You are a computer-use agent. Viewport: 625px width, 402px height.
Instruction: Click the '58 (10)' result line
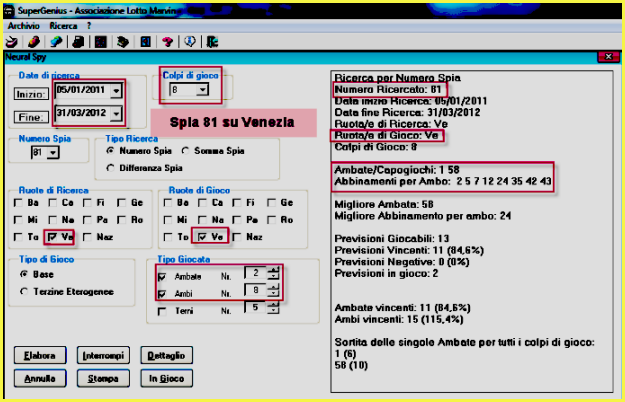coord(351,365)
